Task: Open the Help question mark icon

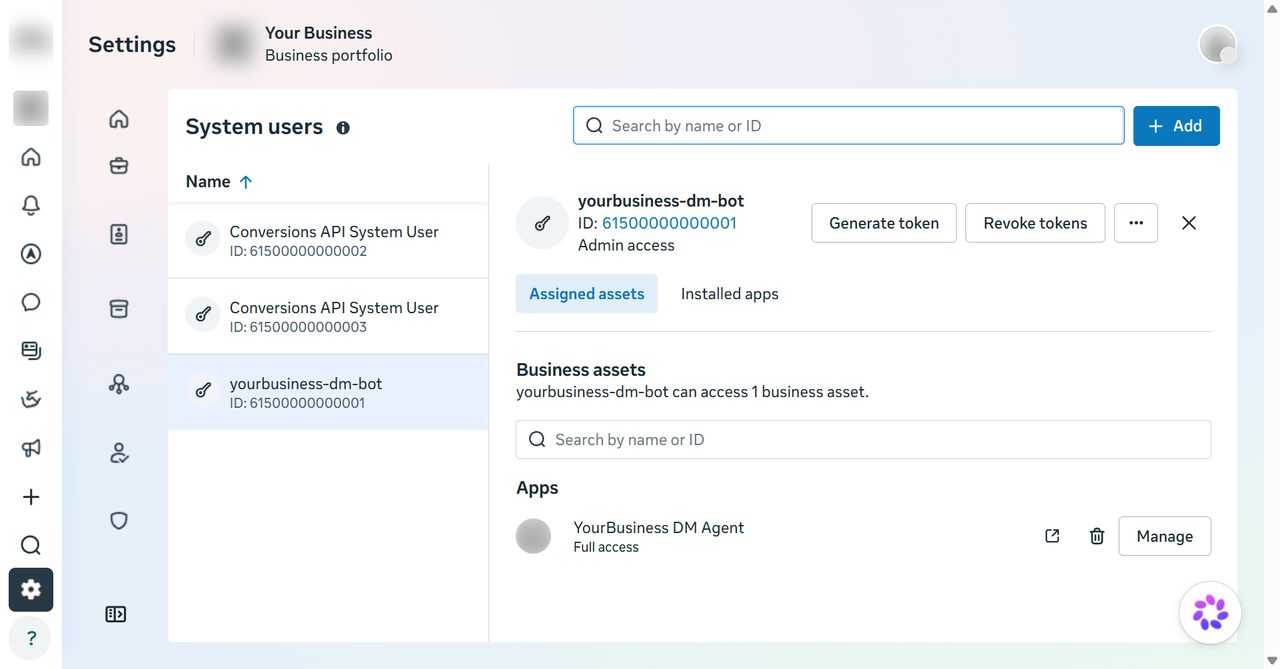Action: [31, 638]
